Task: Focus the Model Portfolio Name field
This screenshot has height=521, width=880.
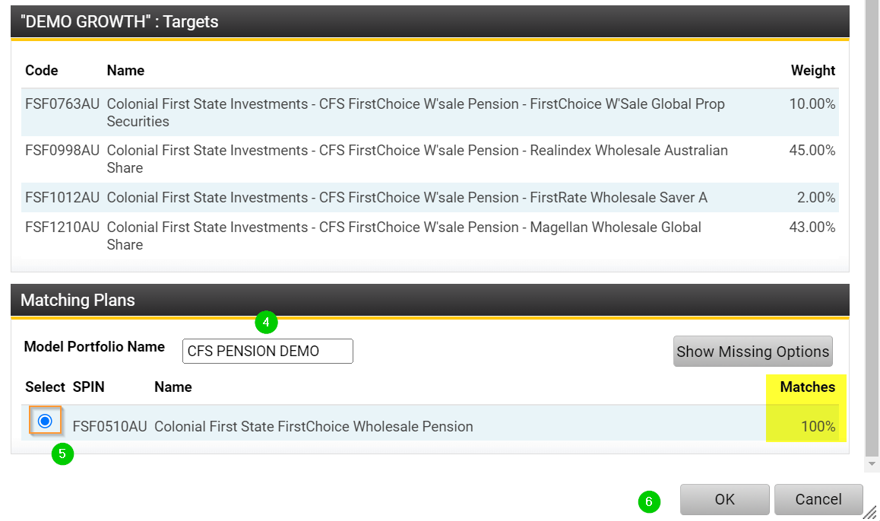Action: (x=267, y=351)
